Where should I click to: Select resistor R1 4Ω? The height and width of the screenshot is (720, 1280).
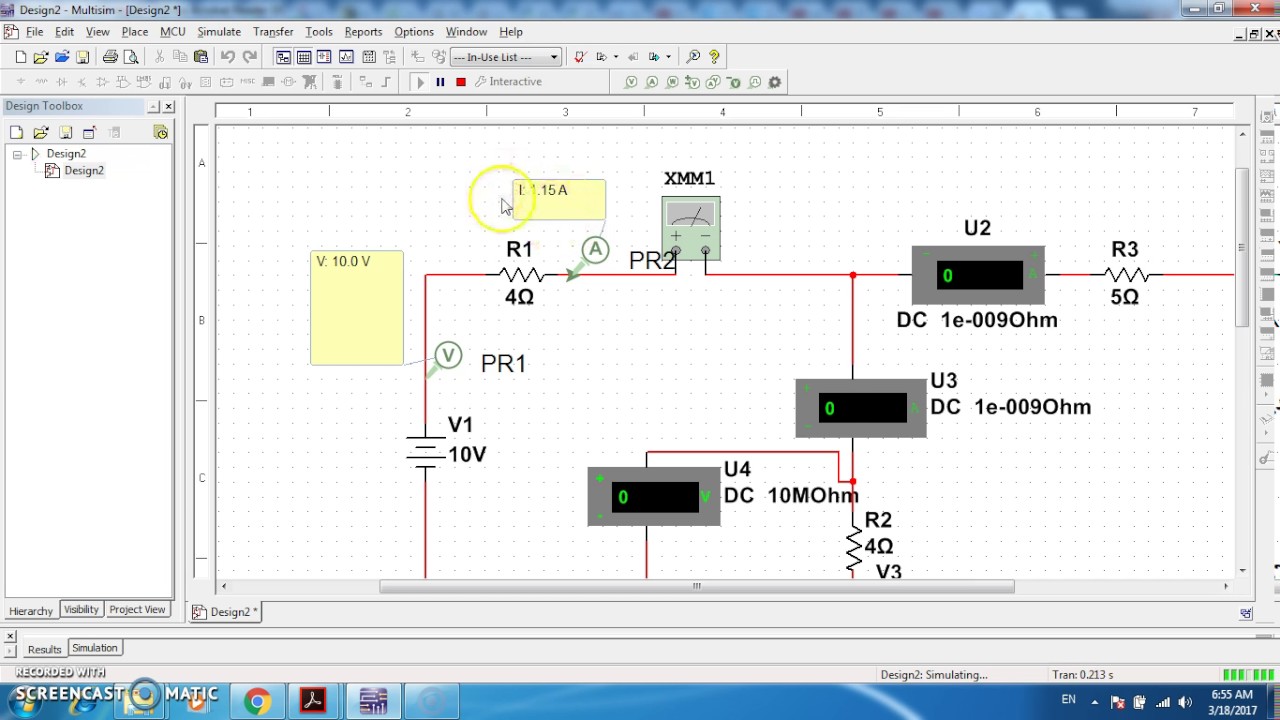point(520,274)
